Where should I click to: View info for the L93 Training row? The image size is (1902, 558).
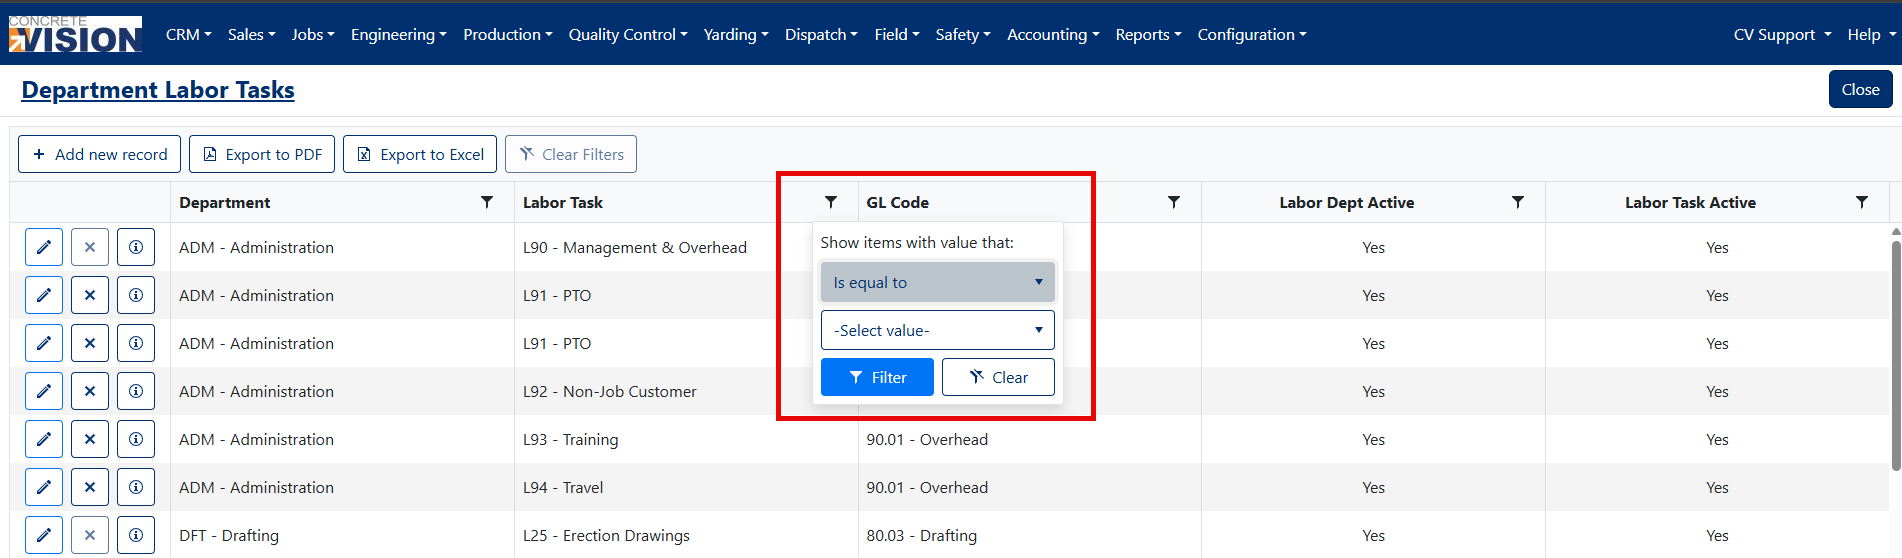(136, 439)
